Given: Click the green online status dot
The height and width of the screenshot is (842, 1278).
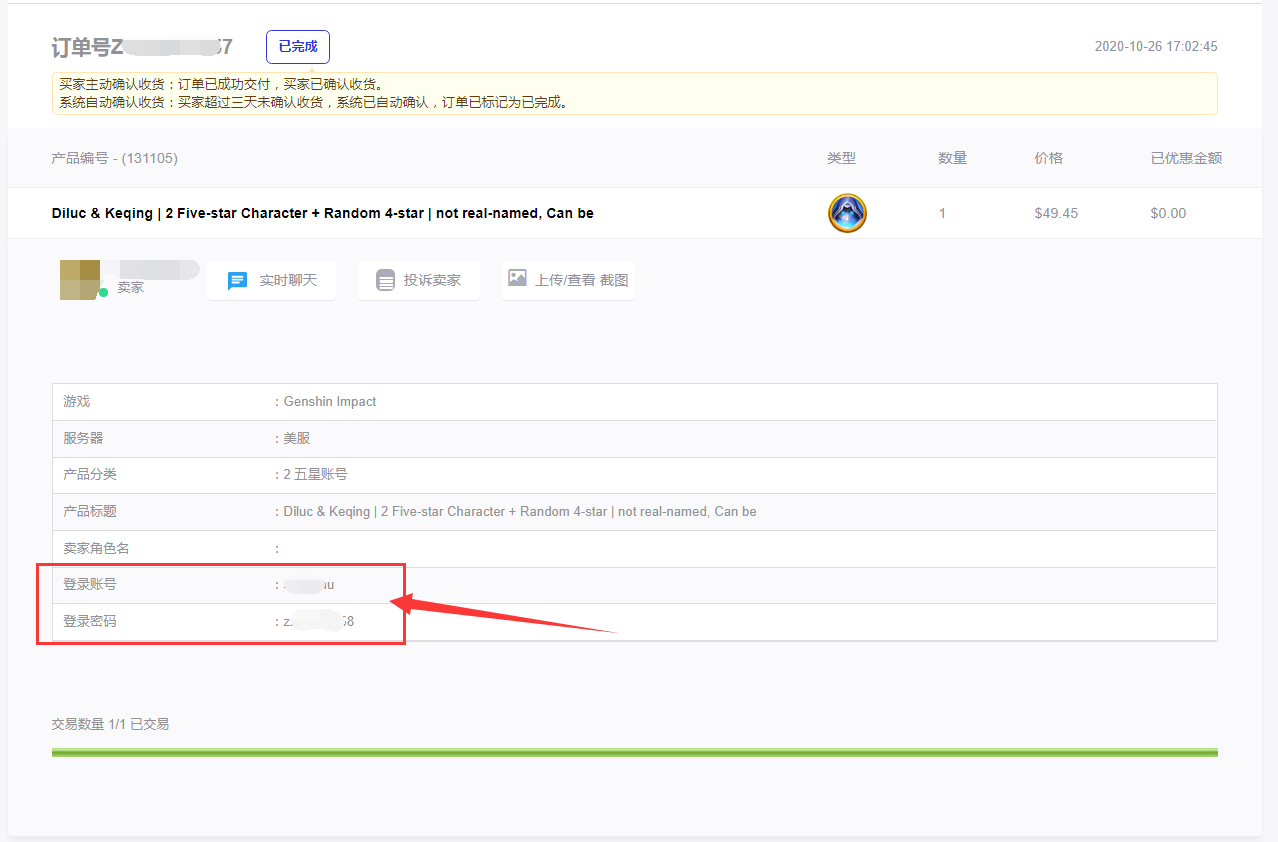Looking at the screenshot, I should pyautogui.click(x=103, y=292).
